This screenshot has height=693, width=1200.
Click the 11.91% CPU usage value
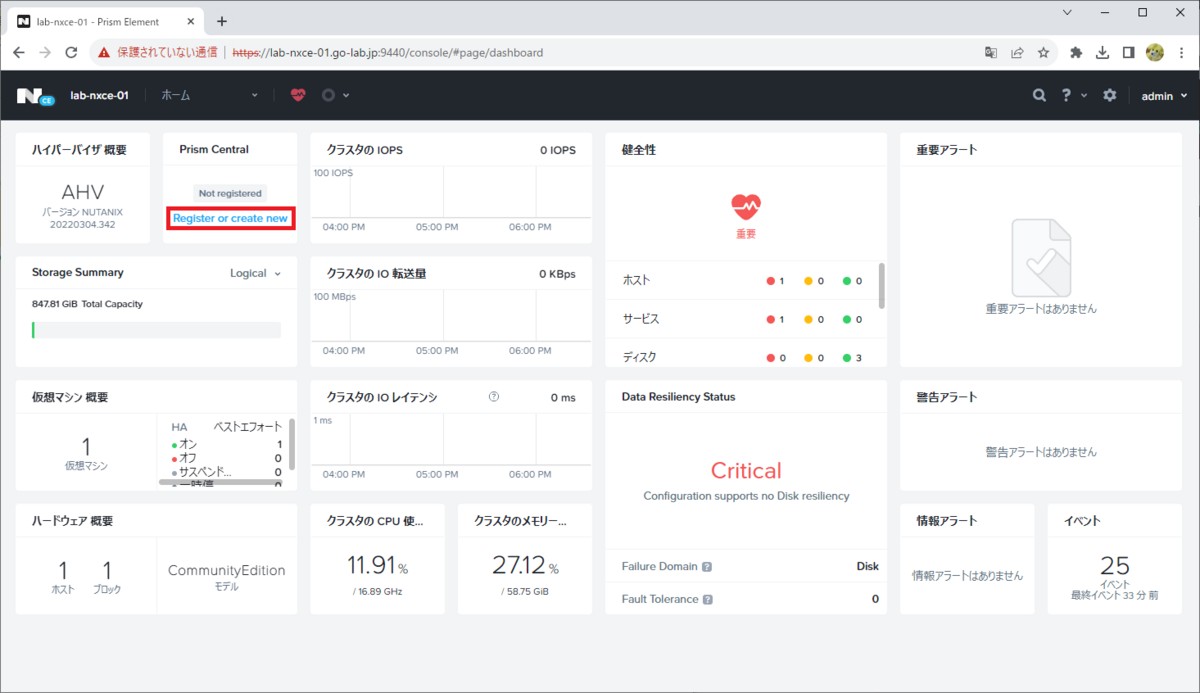click(377, 565)
